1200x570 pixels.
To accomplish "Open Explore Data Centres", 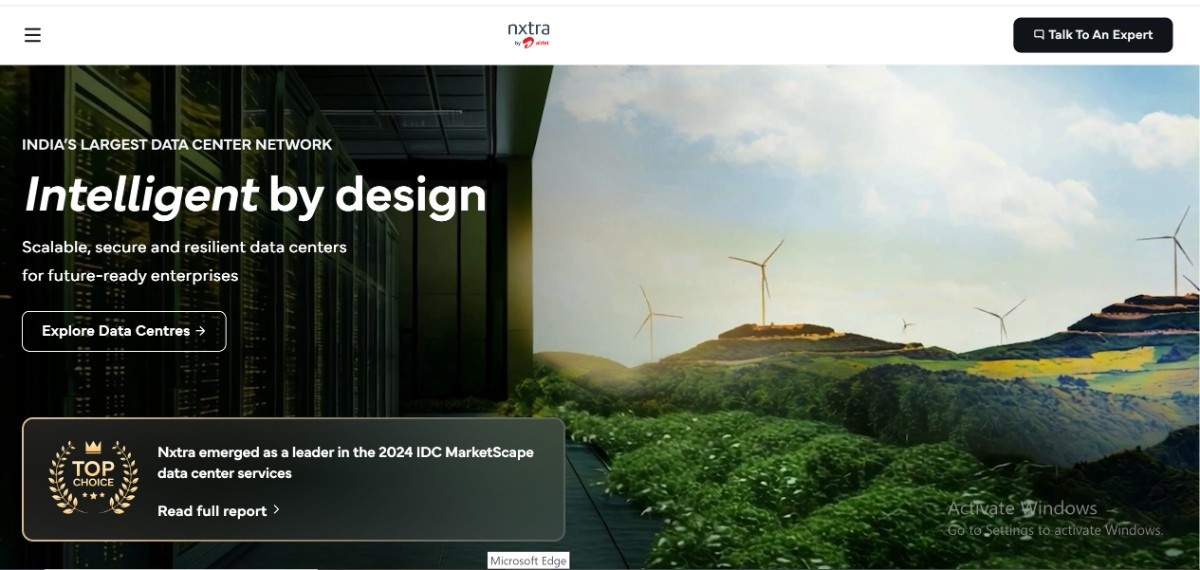I will [x=123, y=331].
